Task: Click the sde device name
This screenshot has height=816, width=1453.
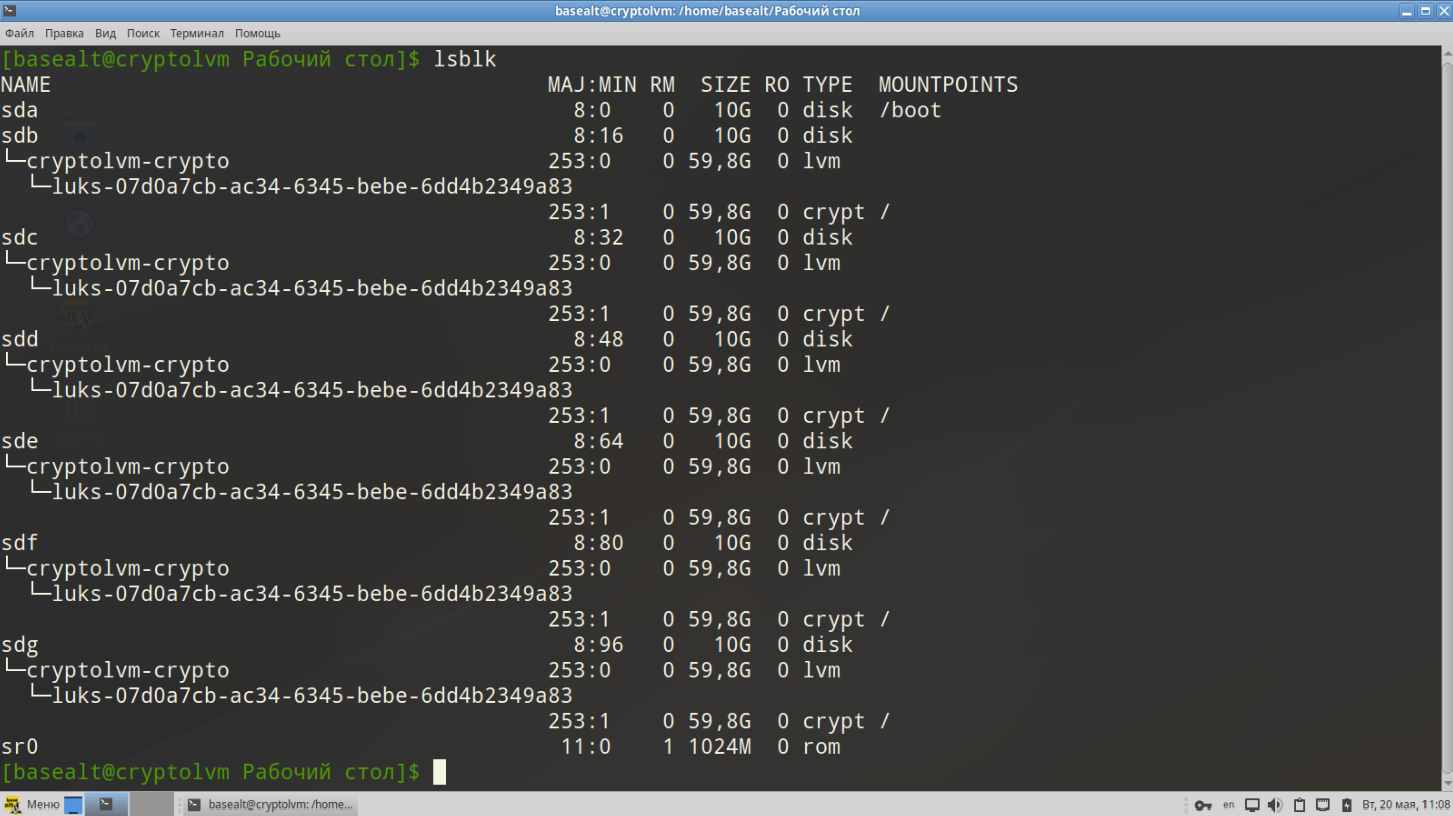Action: click(20, 441)
